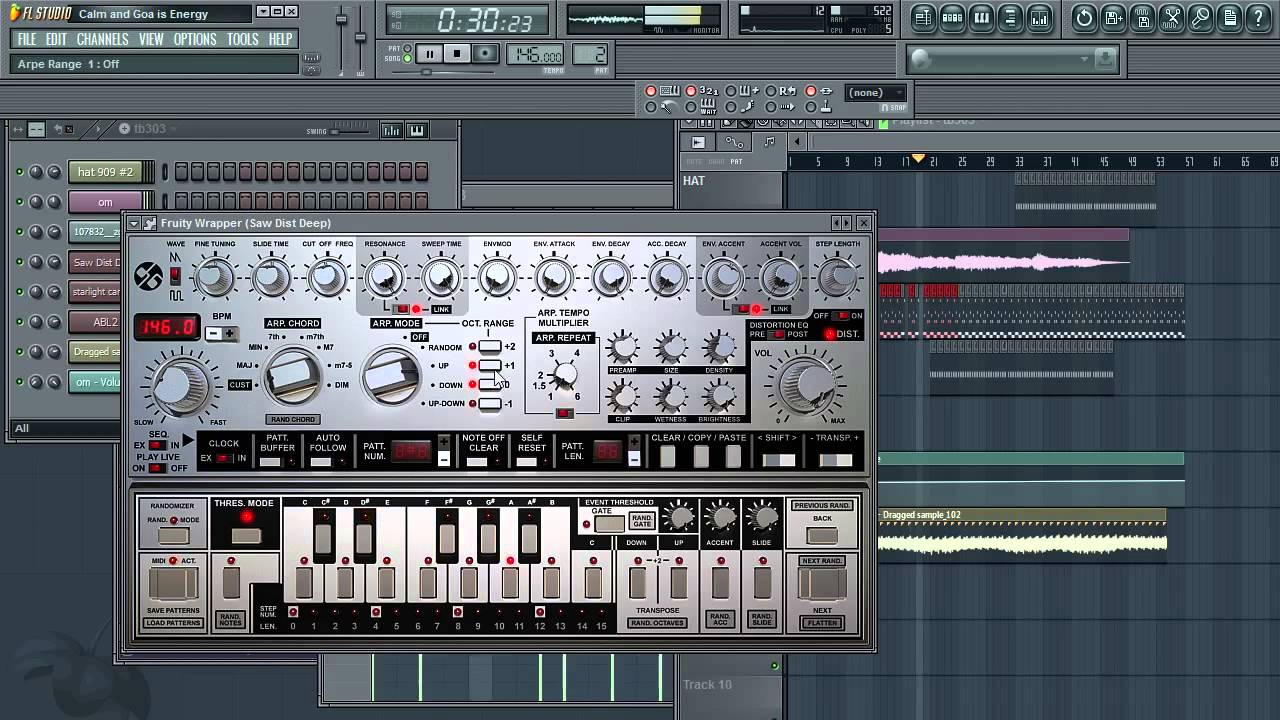Click the RAND. OCTAVES button

657,623
